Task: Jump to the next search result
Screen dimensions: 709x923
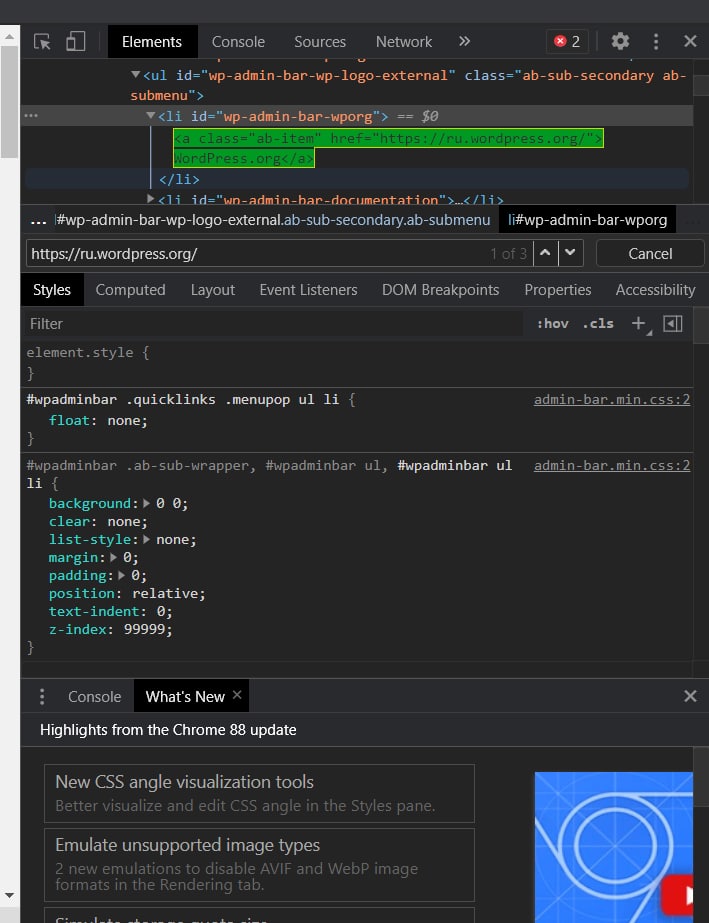Action: tap(570, 253)
